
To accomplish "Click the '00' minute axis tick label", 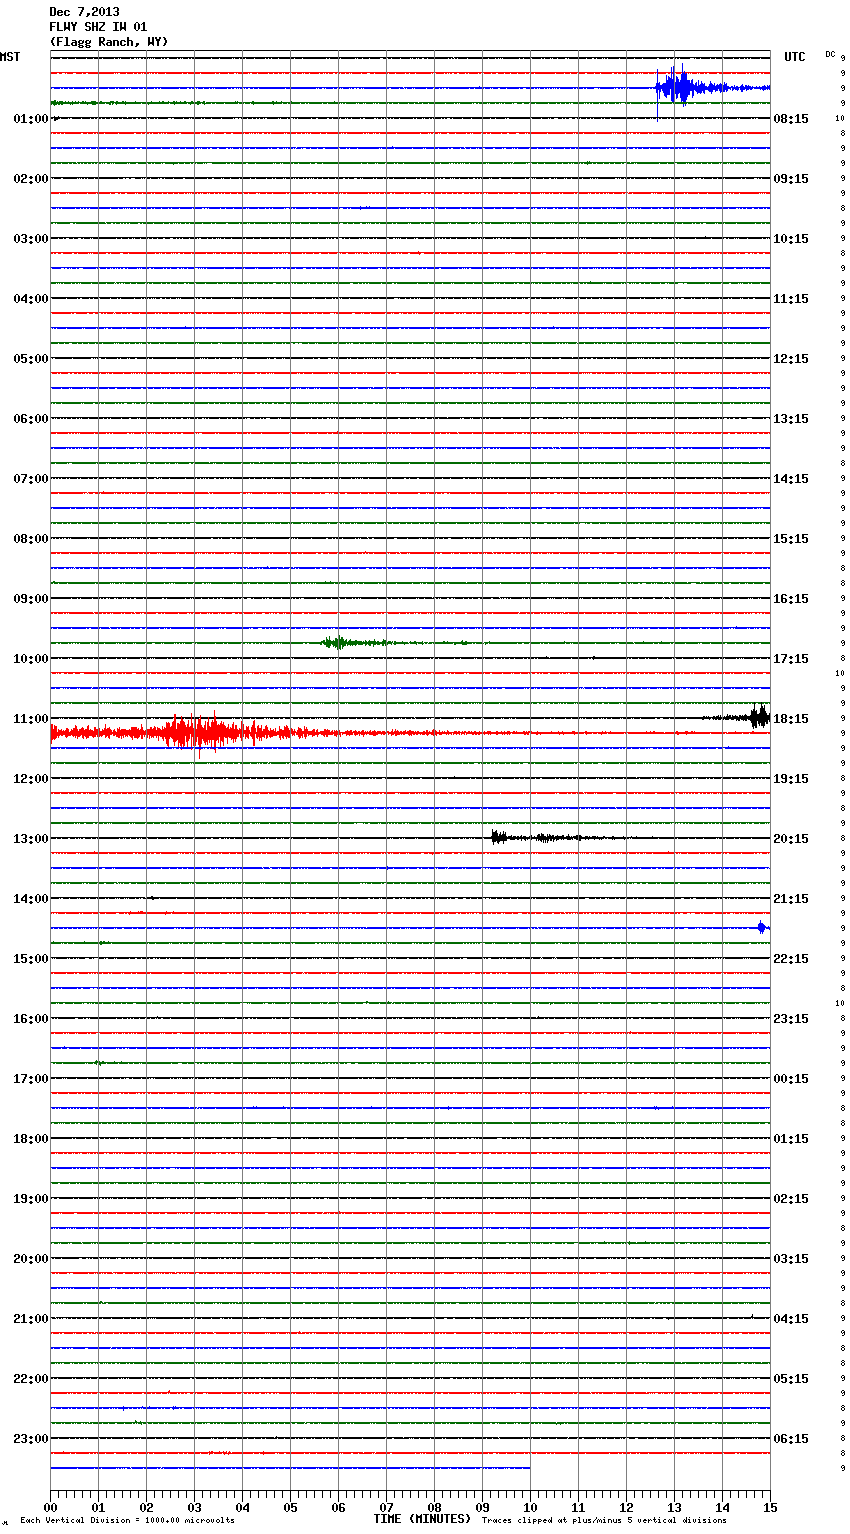I will click(50, 1507).
